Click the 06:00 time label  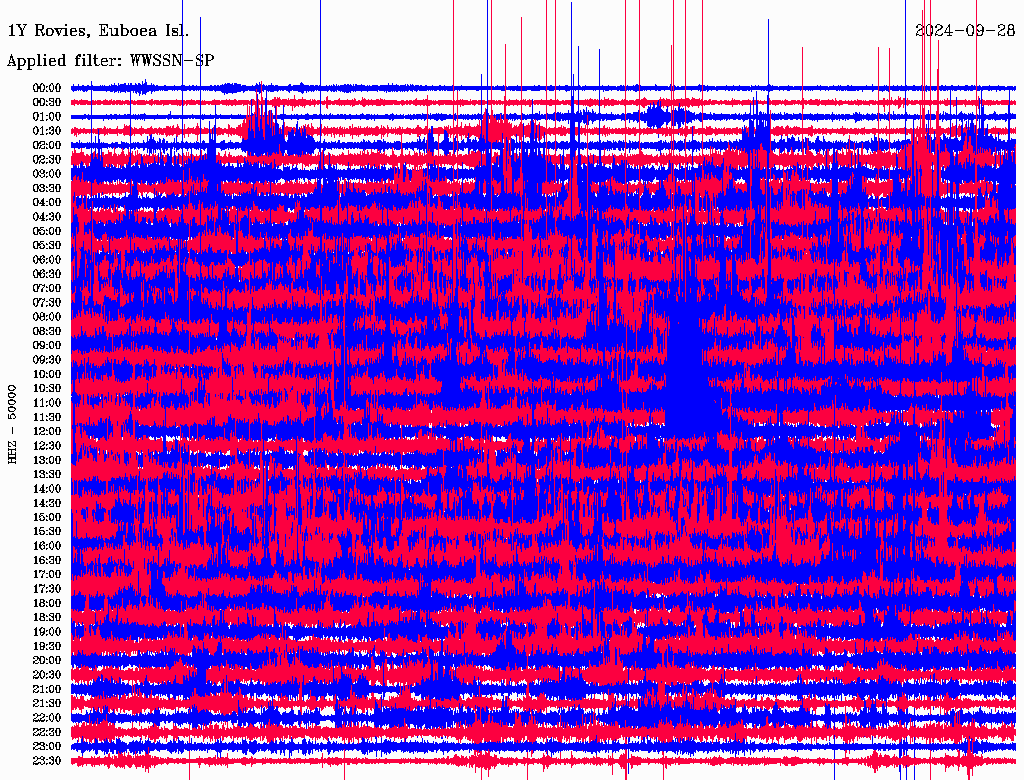point(47,259)
